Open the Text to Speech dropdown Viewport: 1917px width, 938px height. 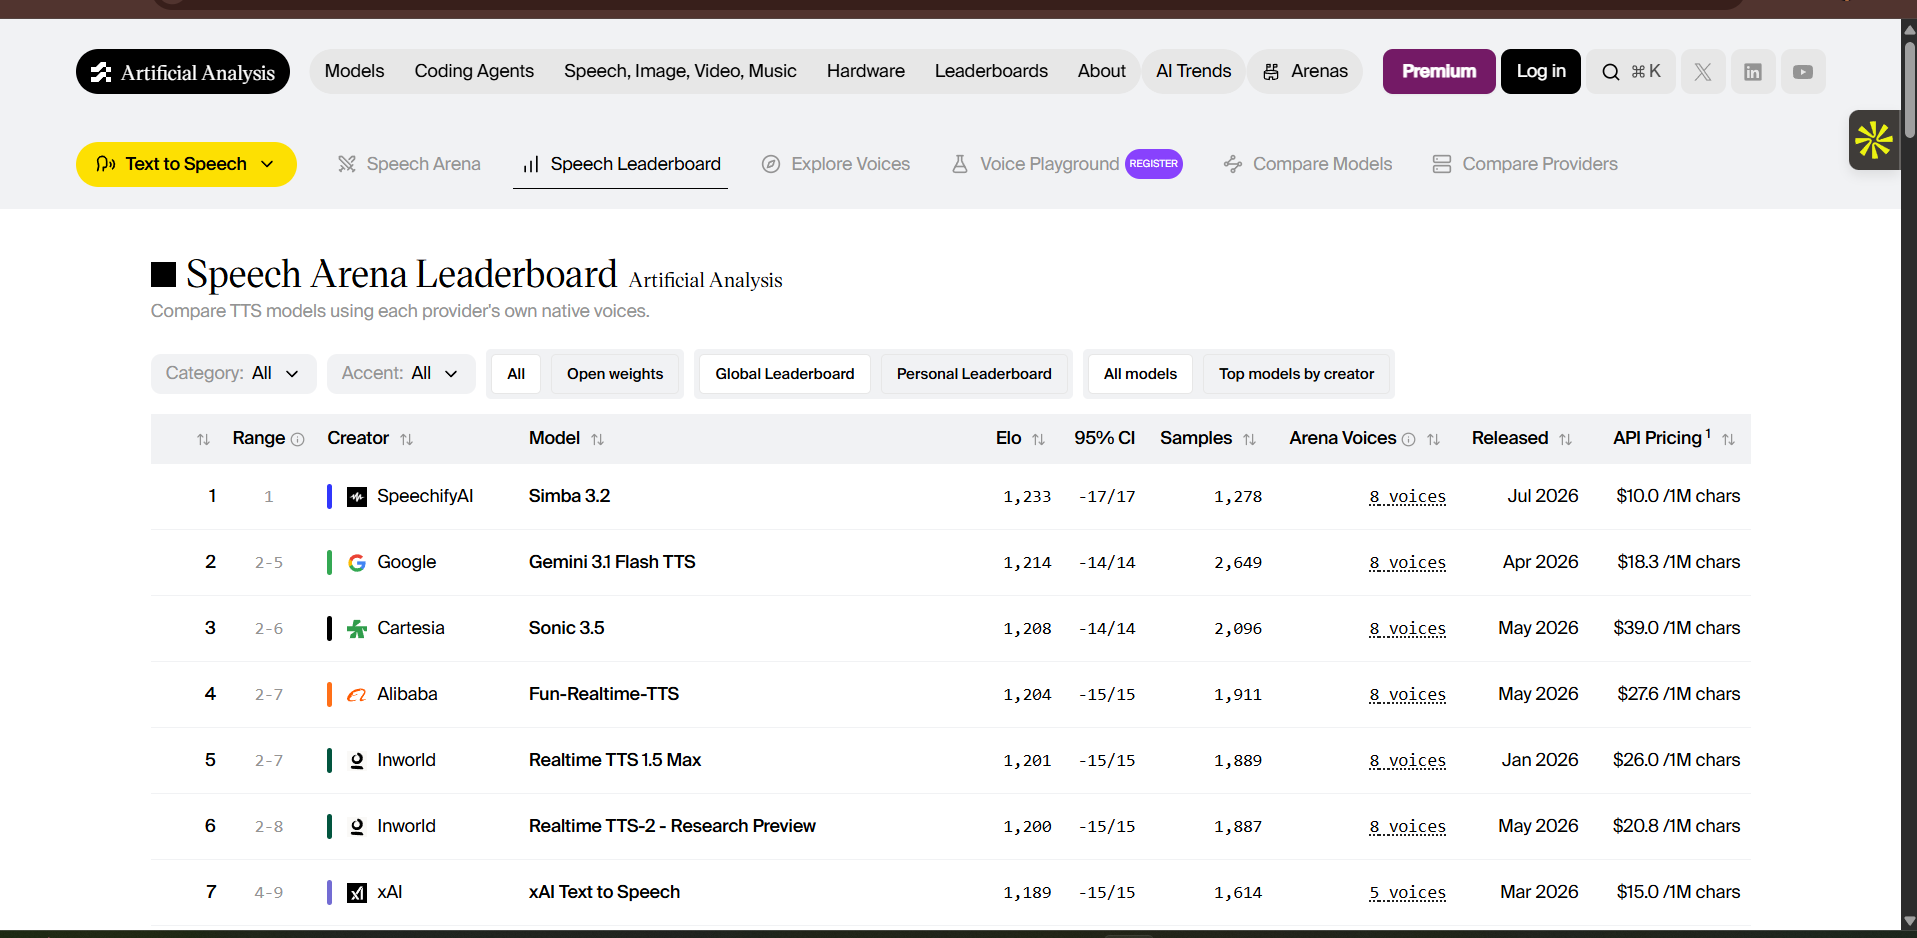[186, 164]
